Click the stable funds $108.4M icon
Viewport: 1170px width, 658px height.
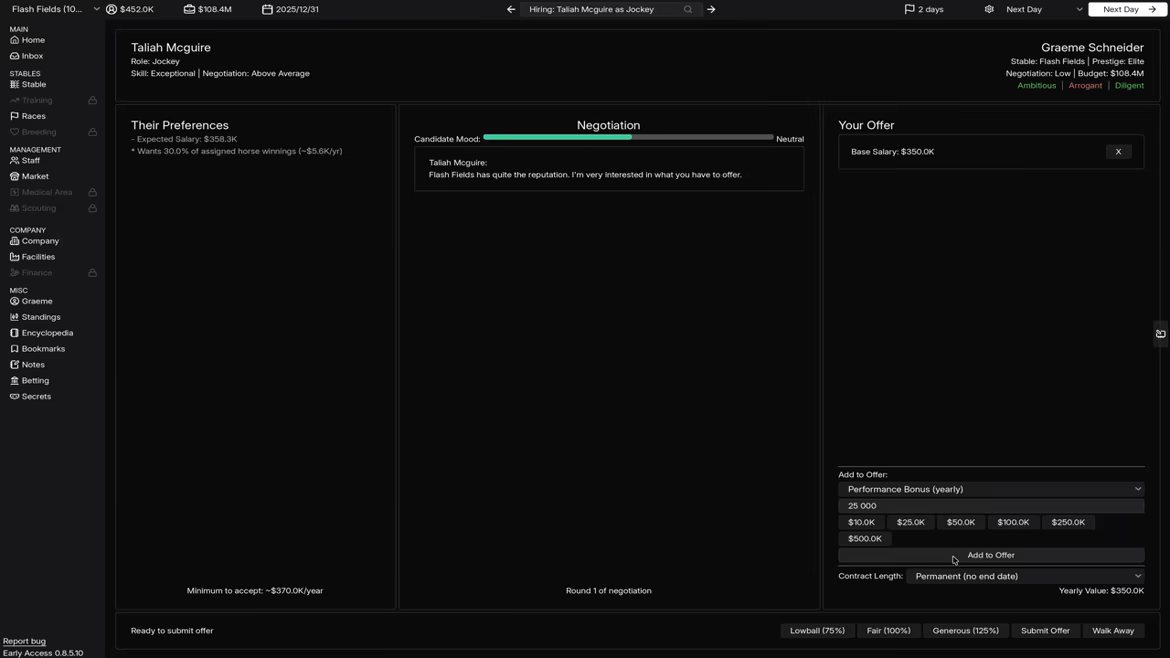coord(189,10)
